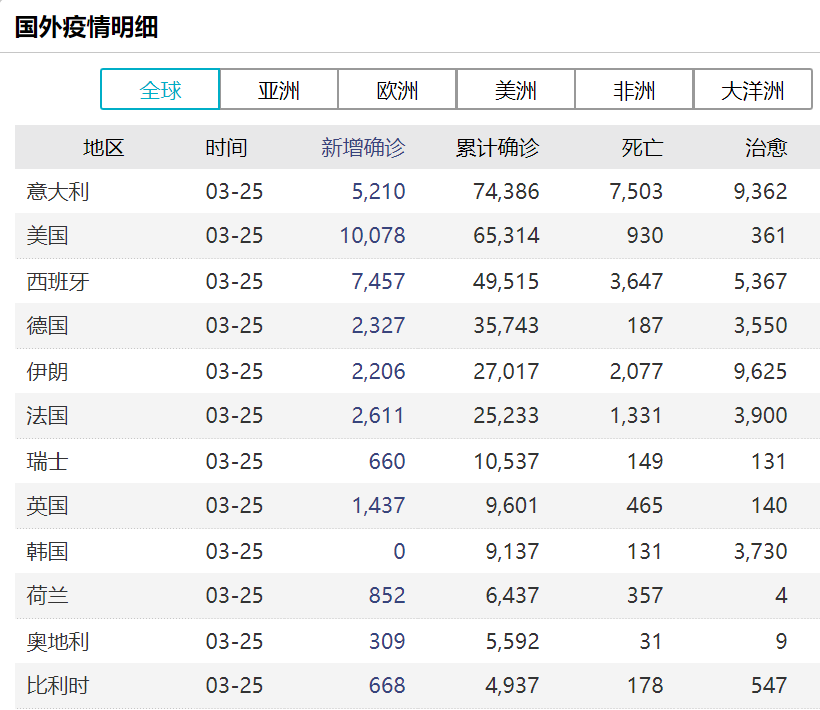
Task: Switch to the 亚洲 tab
Action: pos(279,89)
